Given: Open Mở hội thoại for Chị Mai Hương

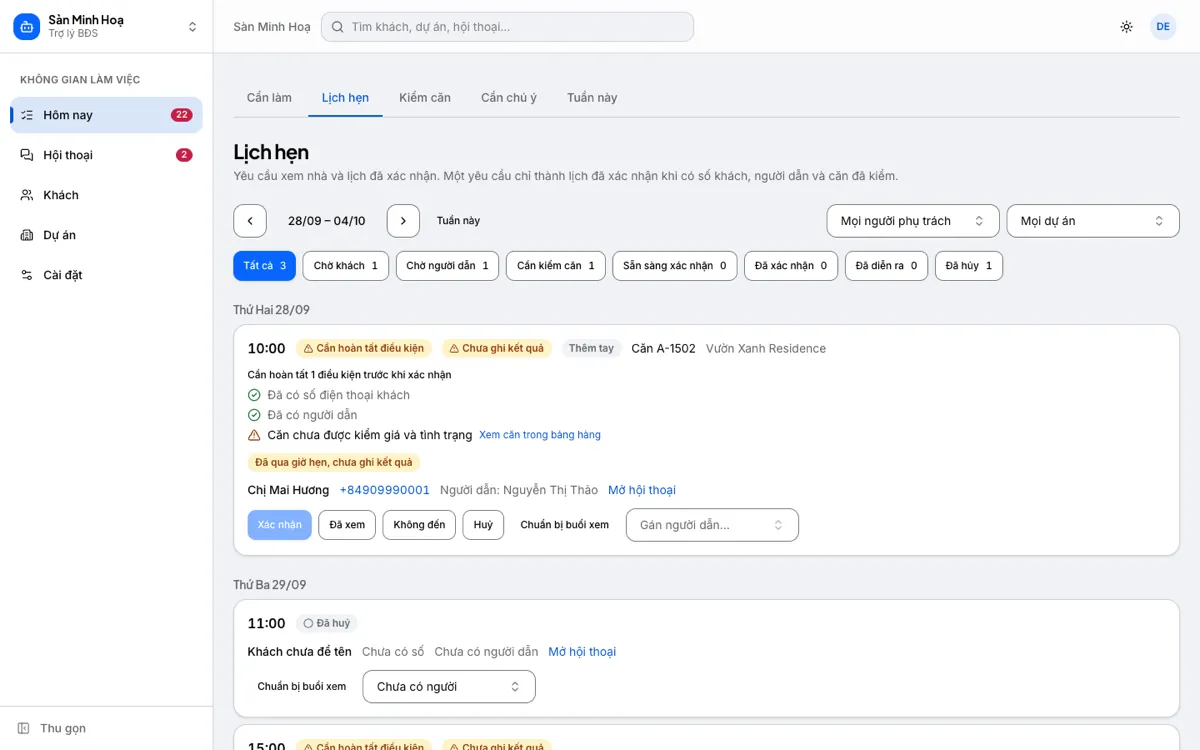Looking at the screenshot, I should 642,490.
